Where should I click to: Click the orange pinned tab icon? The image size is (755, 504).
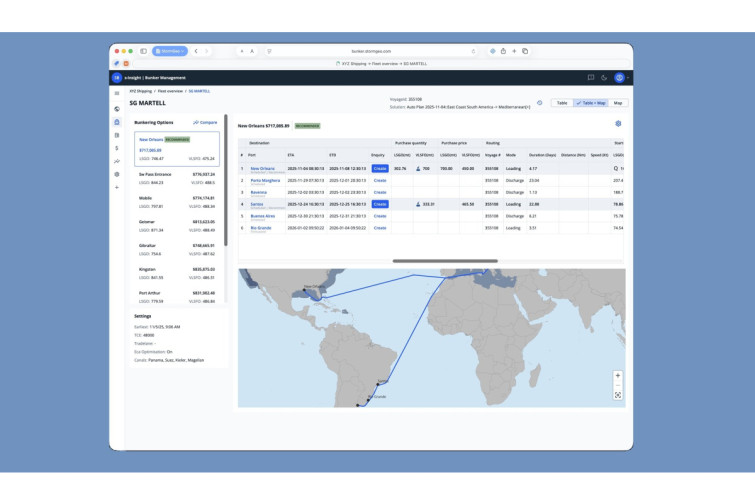pyautogui.click(x=126, y=64)
